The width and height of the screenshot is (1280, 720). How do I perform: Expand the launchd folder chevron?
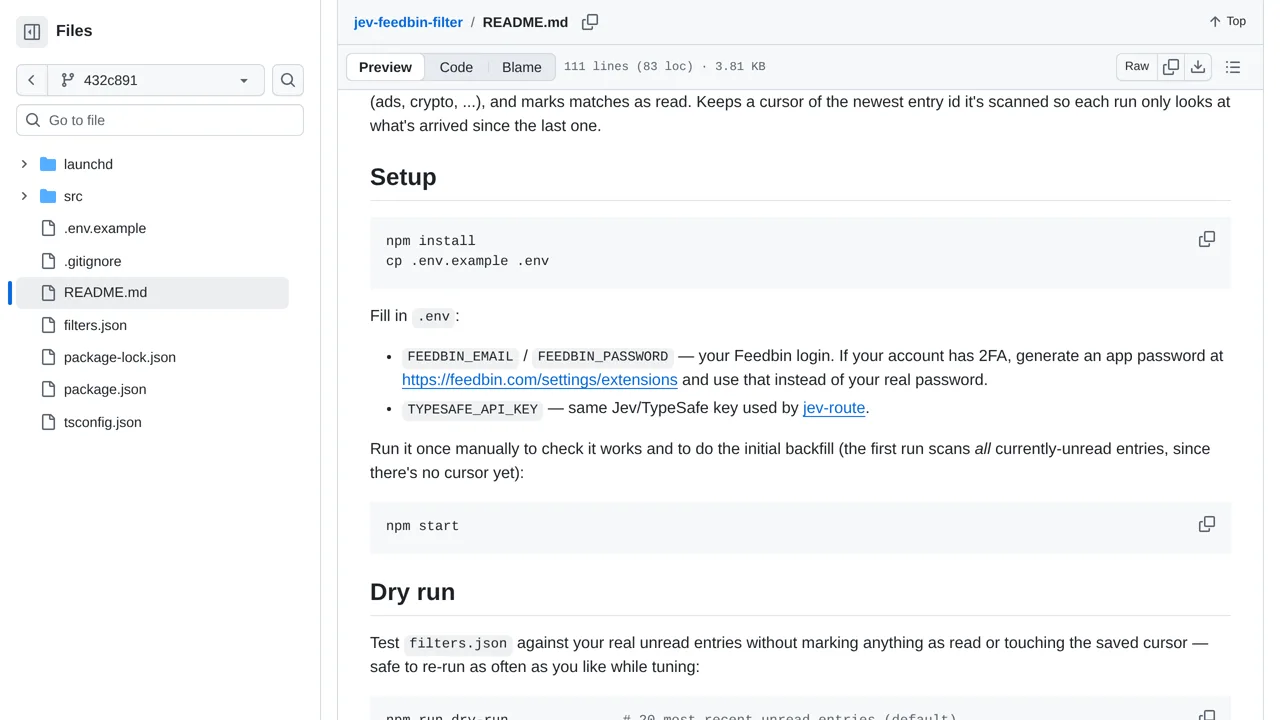pos(24,164)
